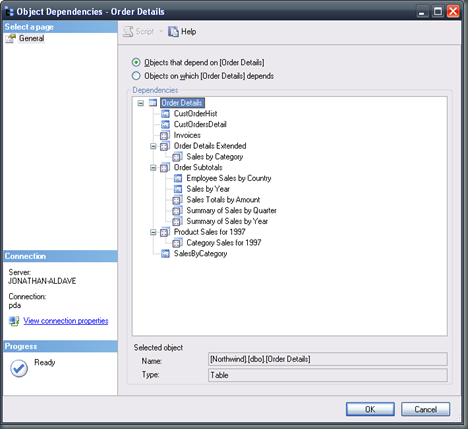Minimize the Object Dependencies window
The image size is (468, 429).
point(422,12)
